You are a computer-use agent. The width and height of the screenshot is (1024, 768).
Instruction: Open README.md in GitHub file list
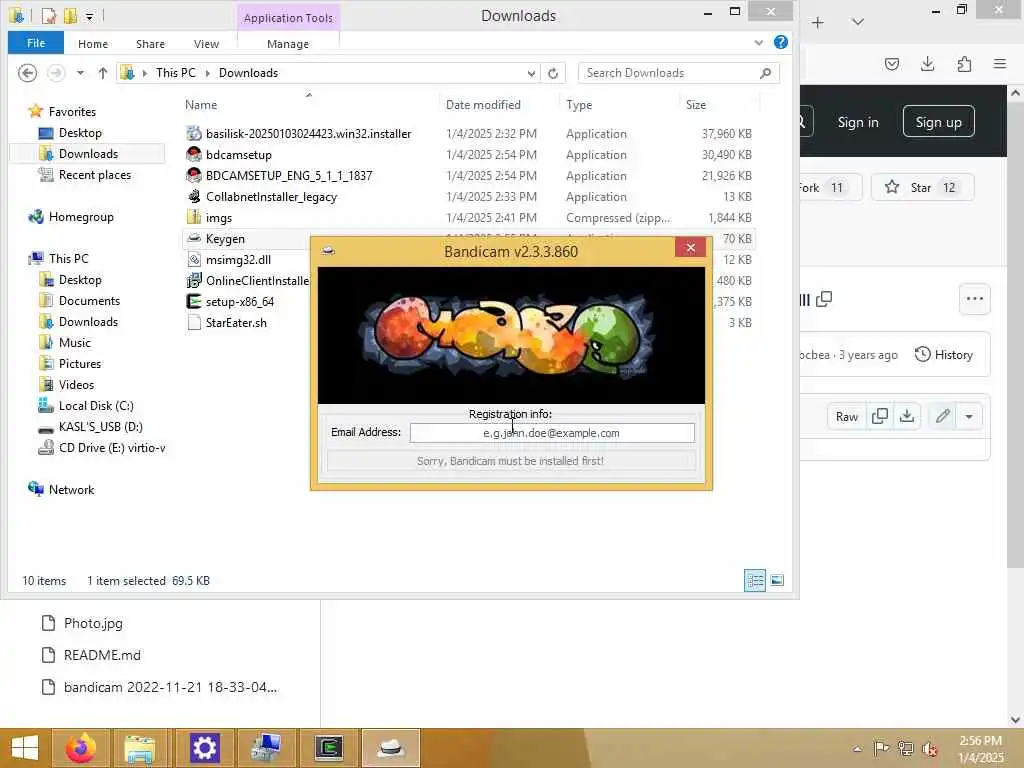tap(102, 655)
